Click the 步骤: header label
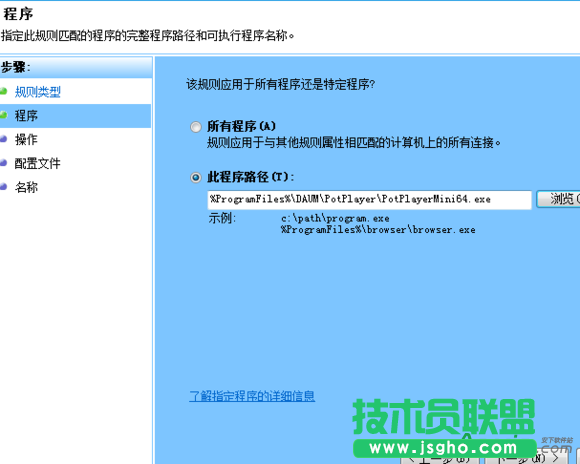 point(16,67)
